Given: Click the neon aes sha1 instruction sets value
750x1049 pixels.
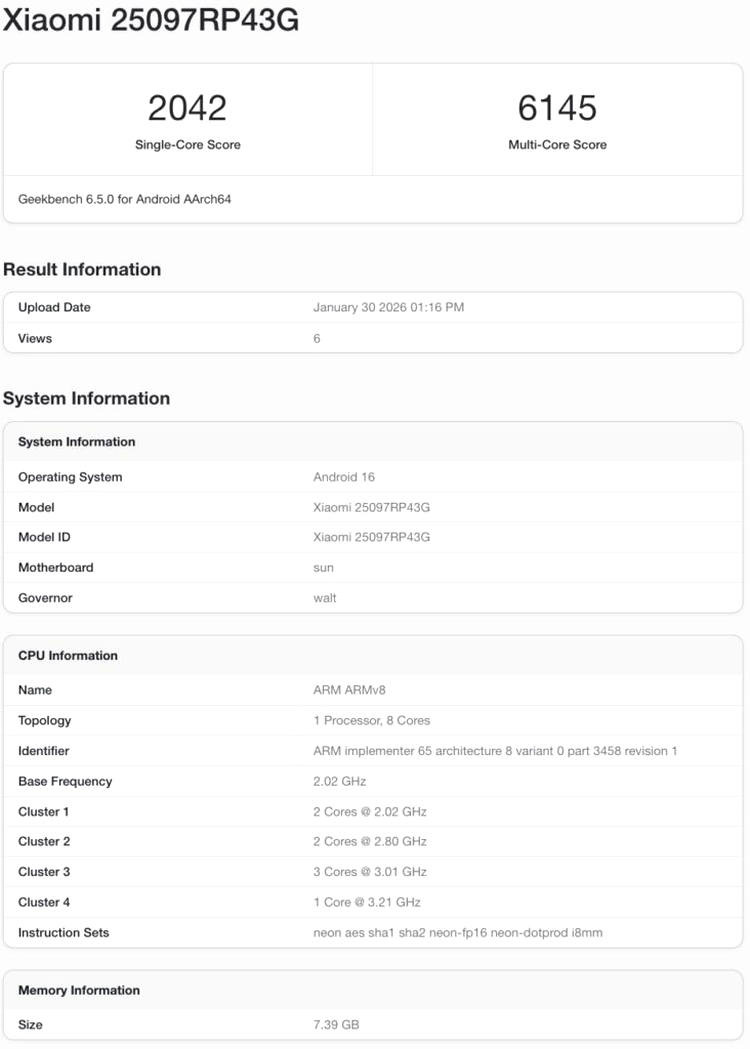Looking at the screenshot, I should point(458,933).
